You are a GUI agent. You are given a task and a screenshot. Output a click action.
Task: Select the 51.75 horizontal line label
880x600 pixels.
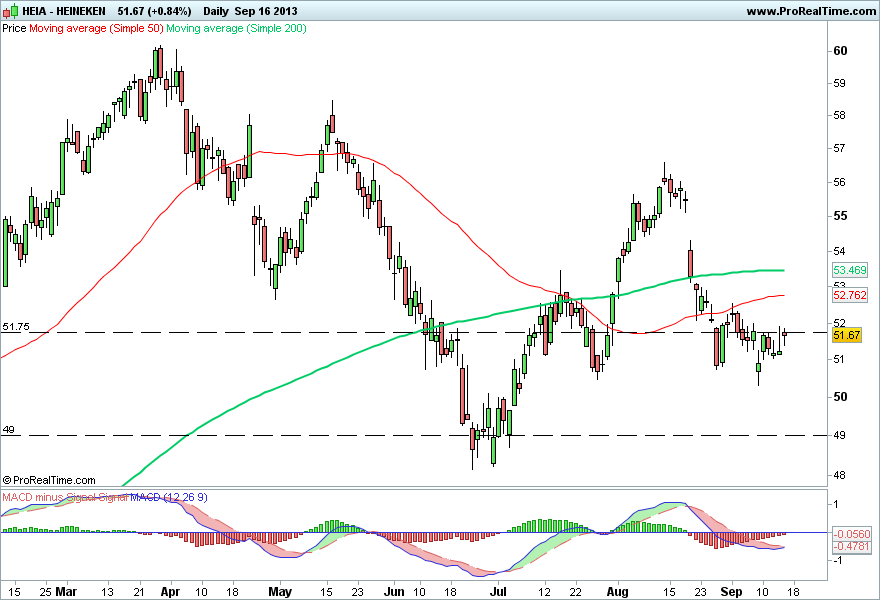pyautogui.click(x=16, y=327)
